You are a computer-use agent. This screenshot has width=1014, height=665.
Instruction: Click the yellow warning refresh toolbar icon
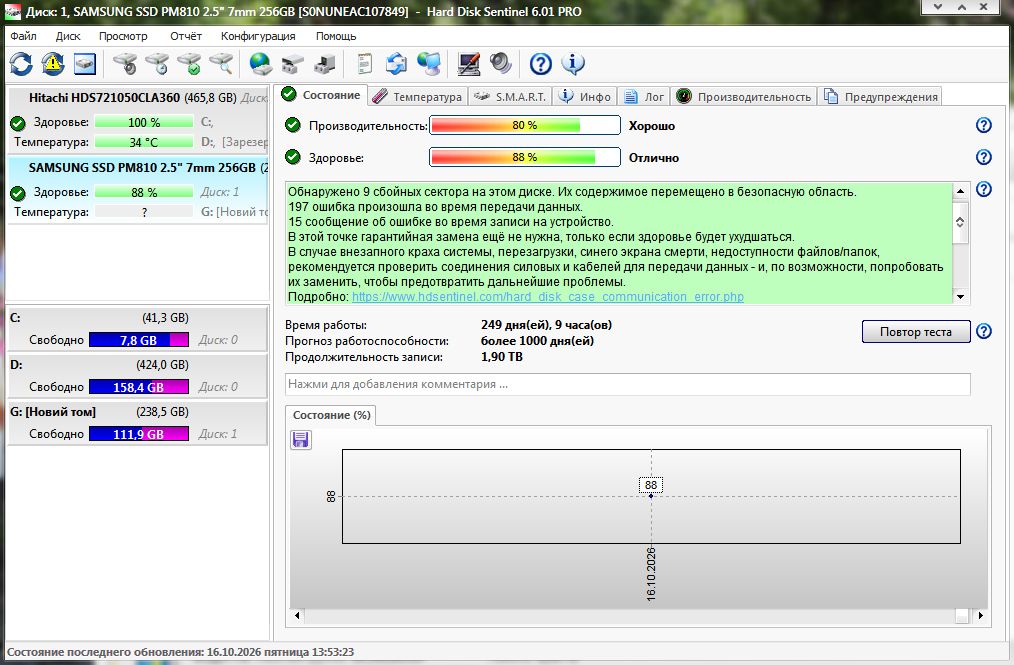53,63
